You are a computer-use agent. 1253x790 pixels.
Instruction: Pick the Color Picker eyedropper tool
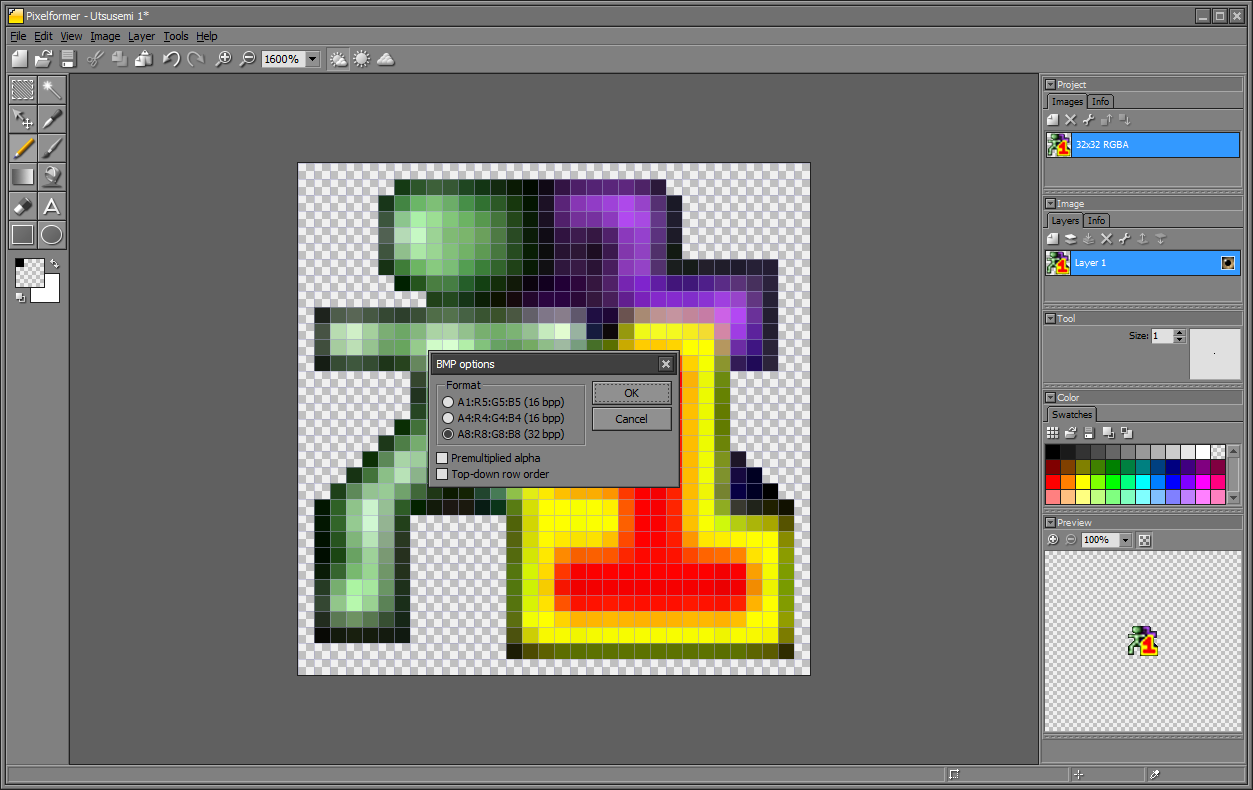point(52,119)
